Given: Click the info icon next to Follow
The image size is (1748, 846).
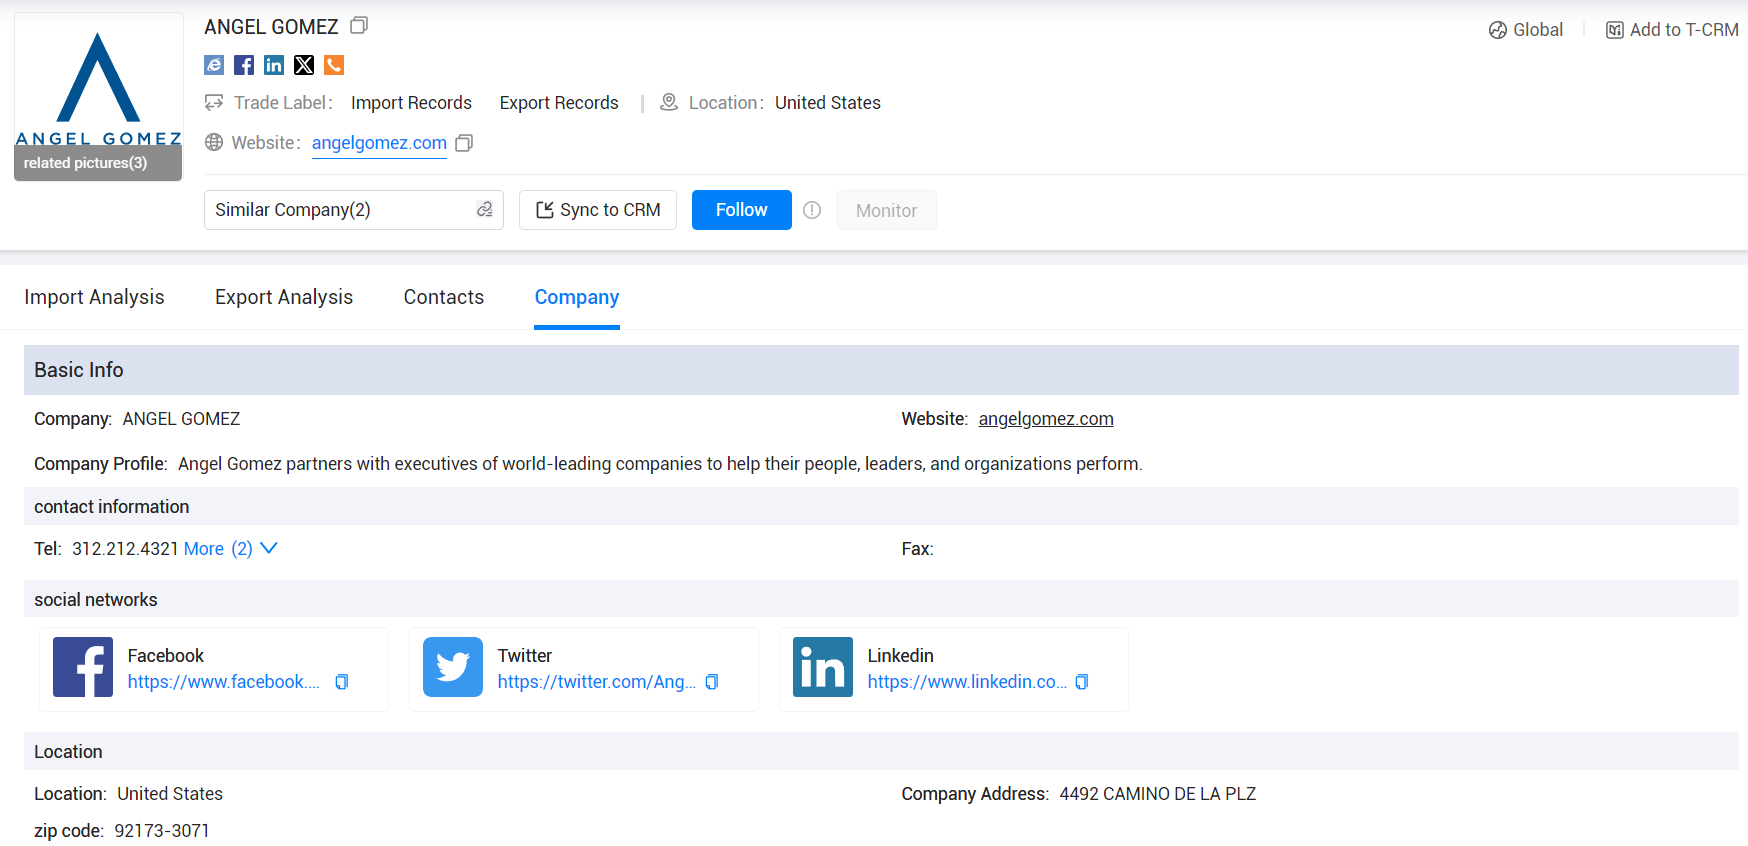Looking at the screenshot, I should [x=812, y=210].
